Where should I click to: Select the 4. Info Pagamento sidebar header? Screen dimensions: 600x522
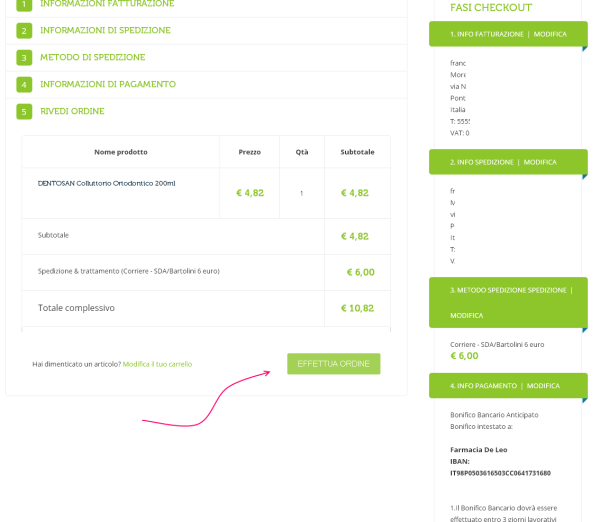coord(483,386)
